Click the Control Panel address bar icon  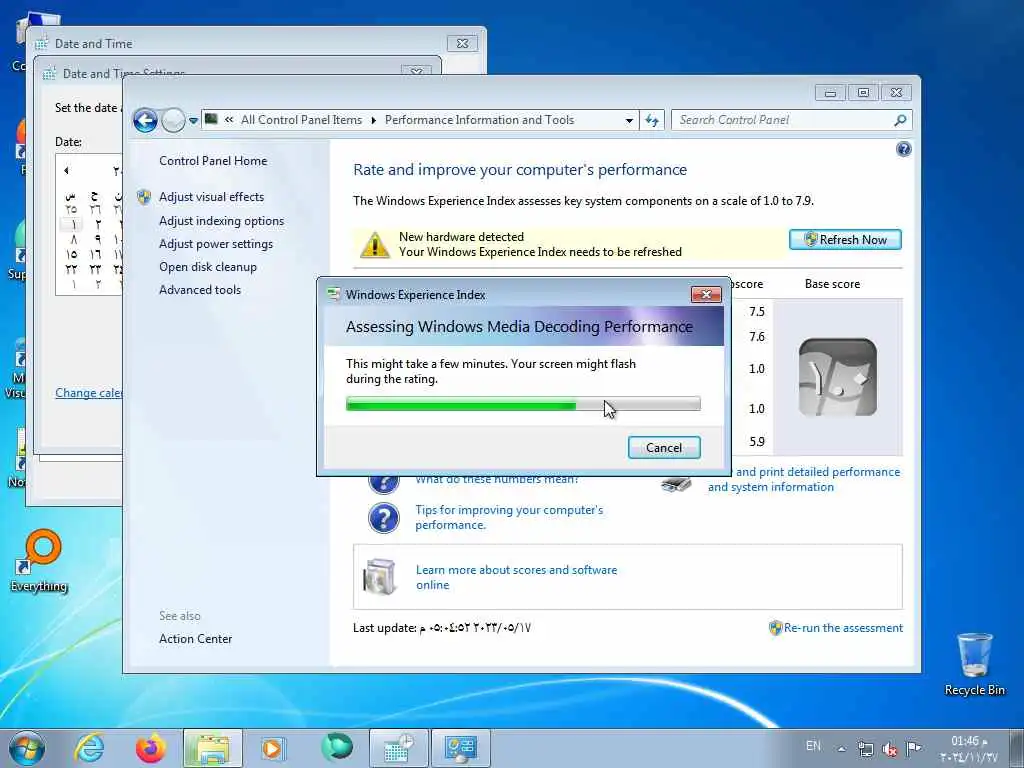211,119
